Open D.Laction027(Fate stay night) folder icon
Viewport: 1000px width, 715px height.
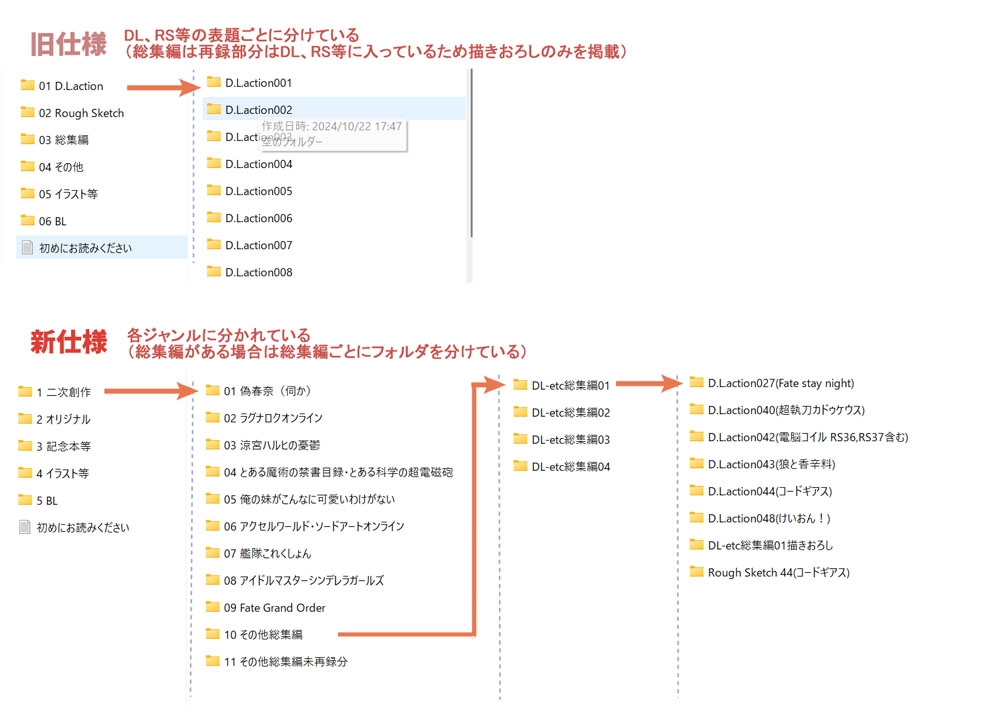tap(696, 383)
